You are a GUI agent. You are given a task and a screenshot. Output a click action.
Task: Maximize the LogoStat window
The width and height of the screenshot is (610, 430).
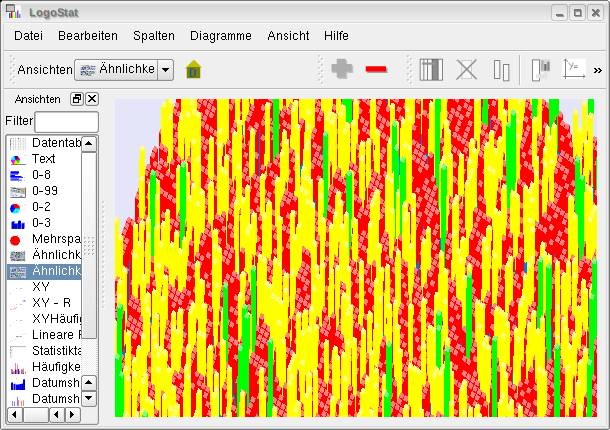pos(578,13)
